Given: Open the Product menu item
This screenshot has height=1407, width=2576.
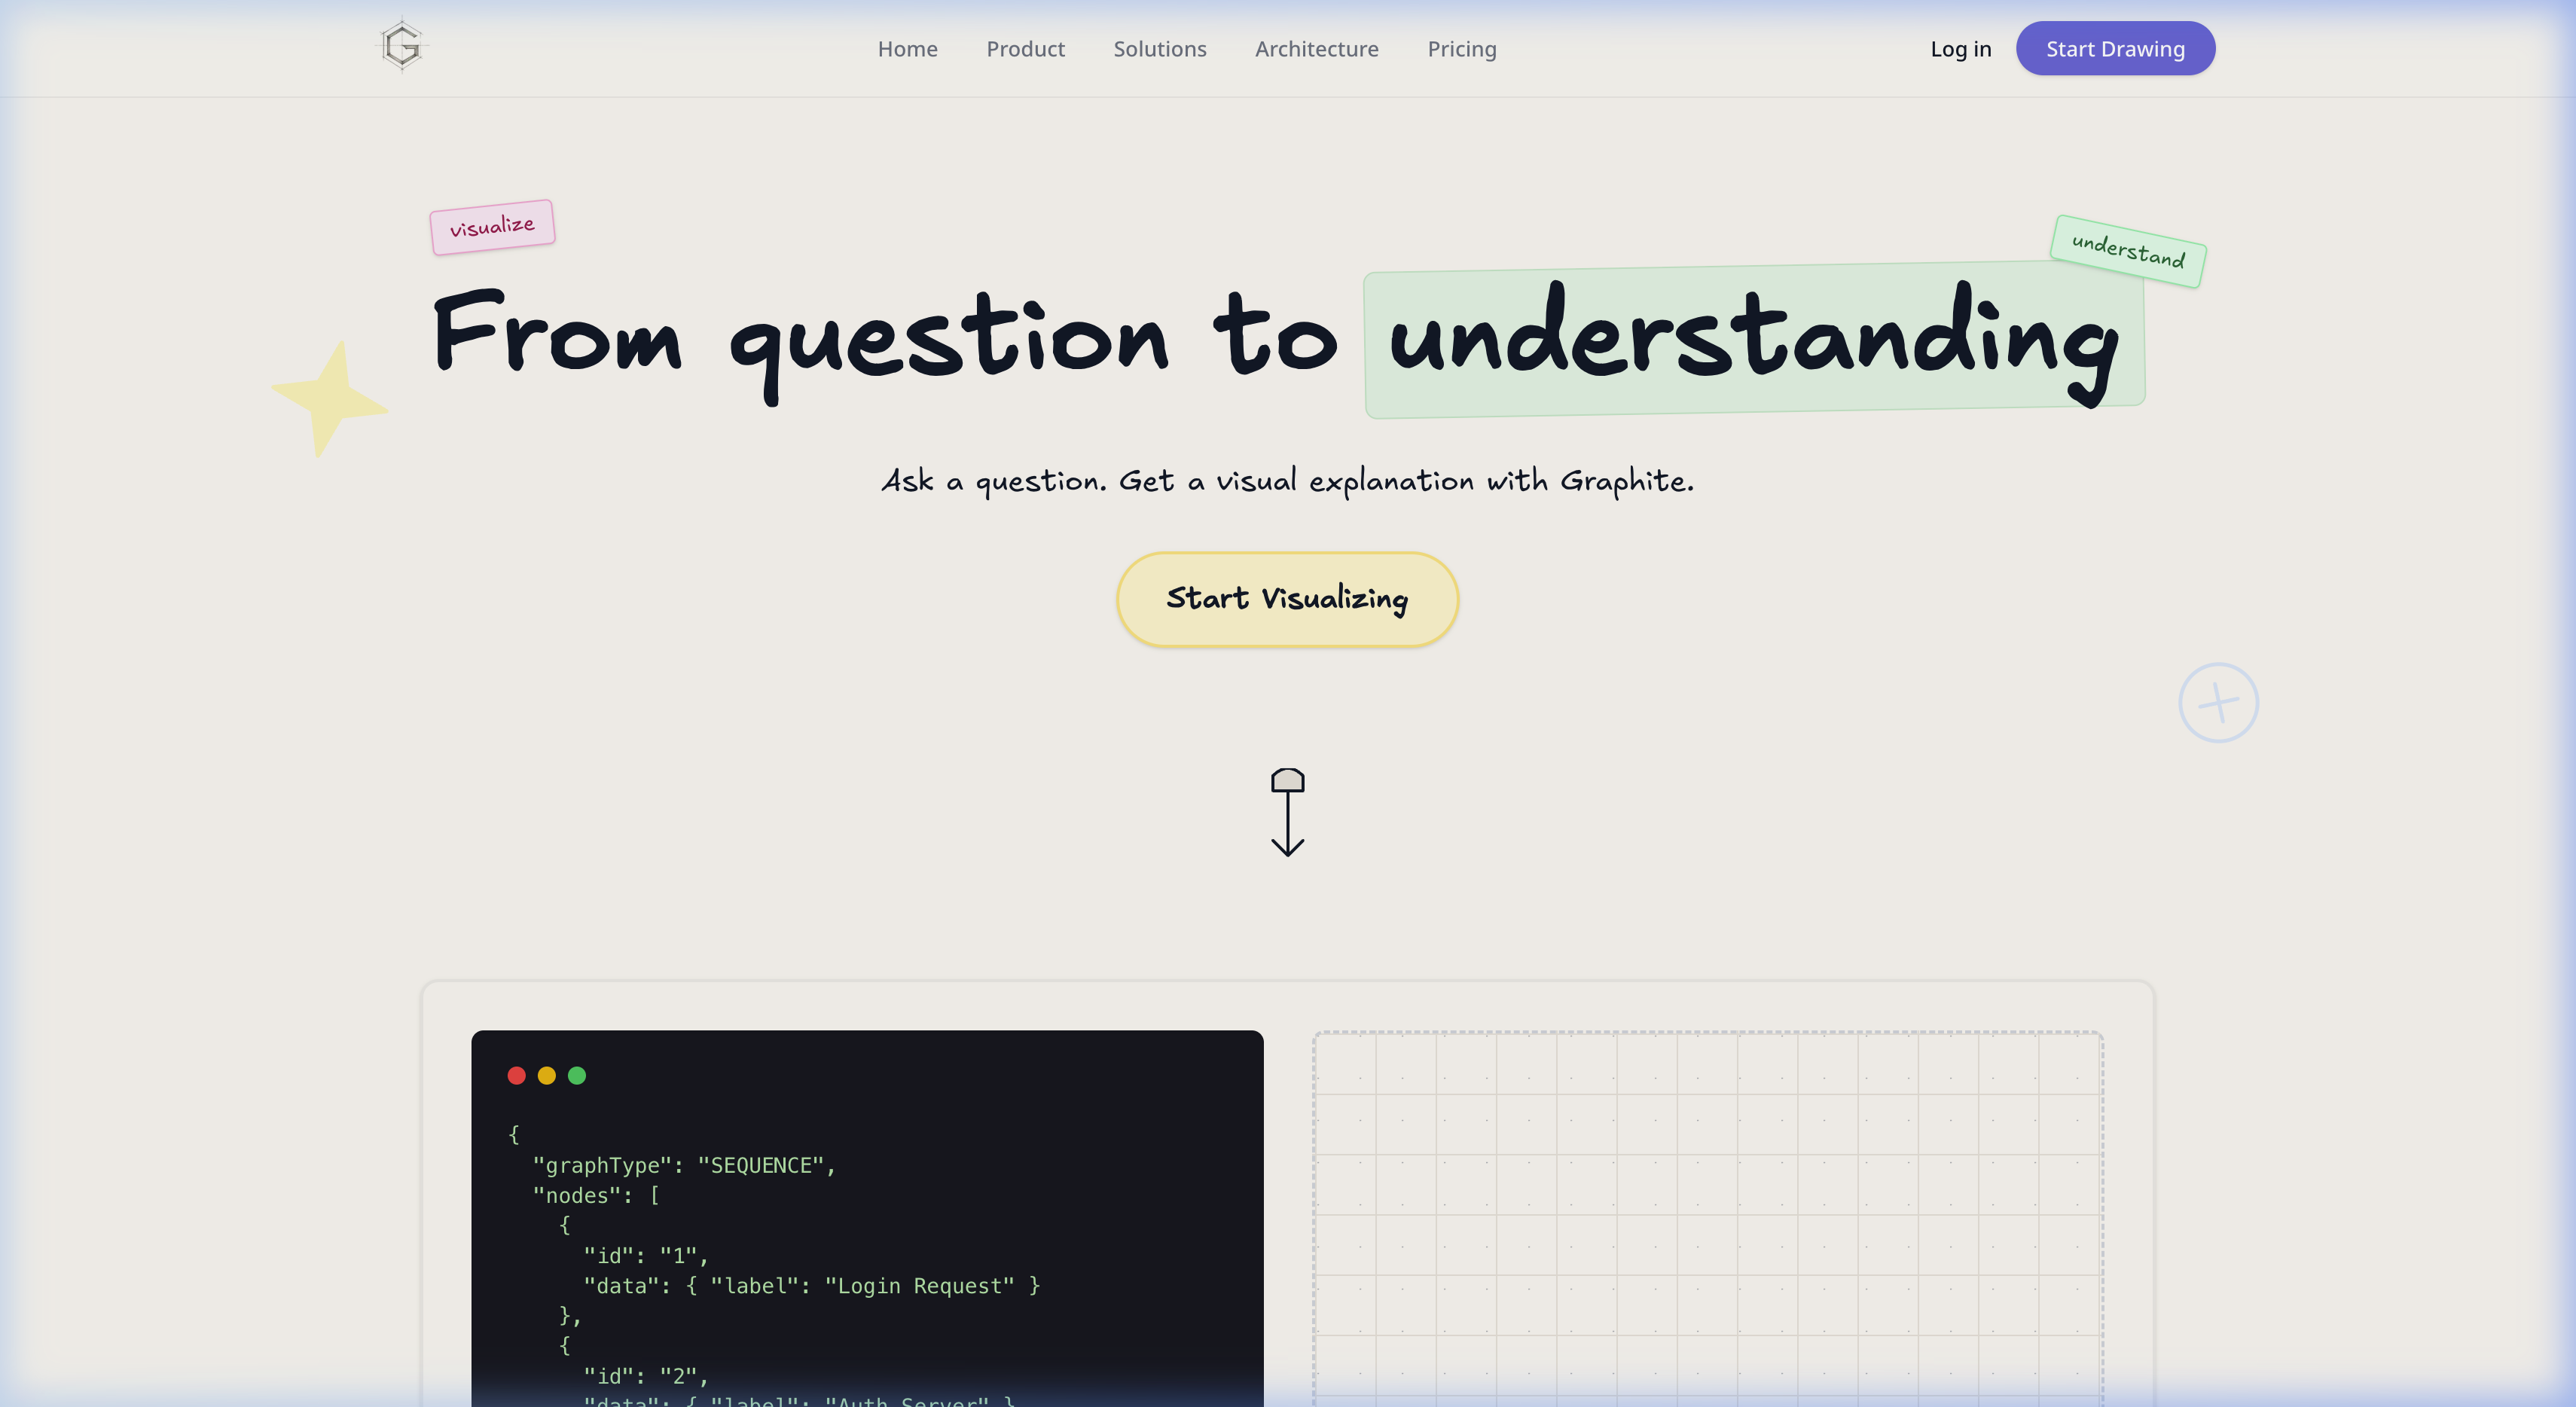Looking at the screenshot, I should 1025,49.
